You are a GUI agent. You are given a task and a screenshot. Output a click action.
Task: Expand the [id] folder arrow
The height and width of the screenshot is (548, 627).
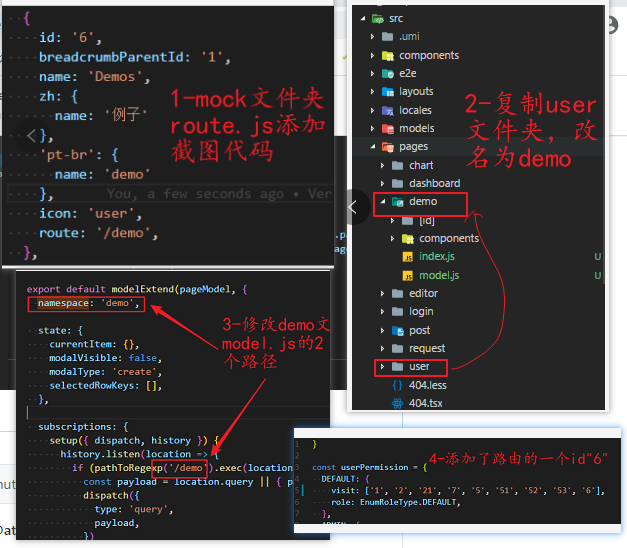(x=393, y=220)
